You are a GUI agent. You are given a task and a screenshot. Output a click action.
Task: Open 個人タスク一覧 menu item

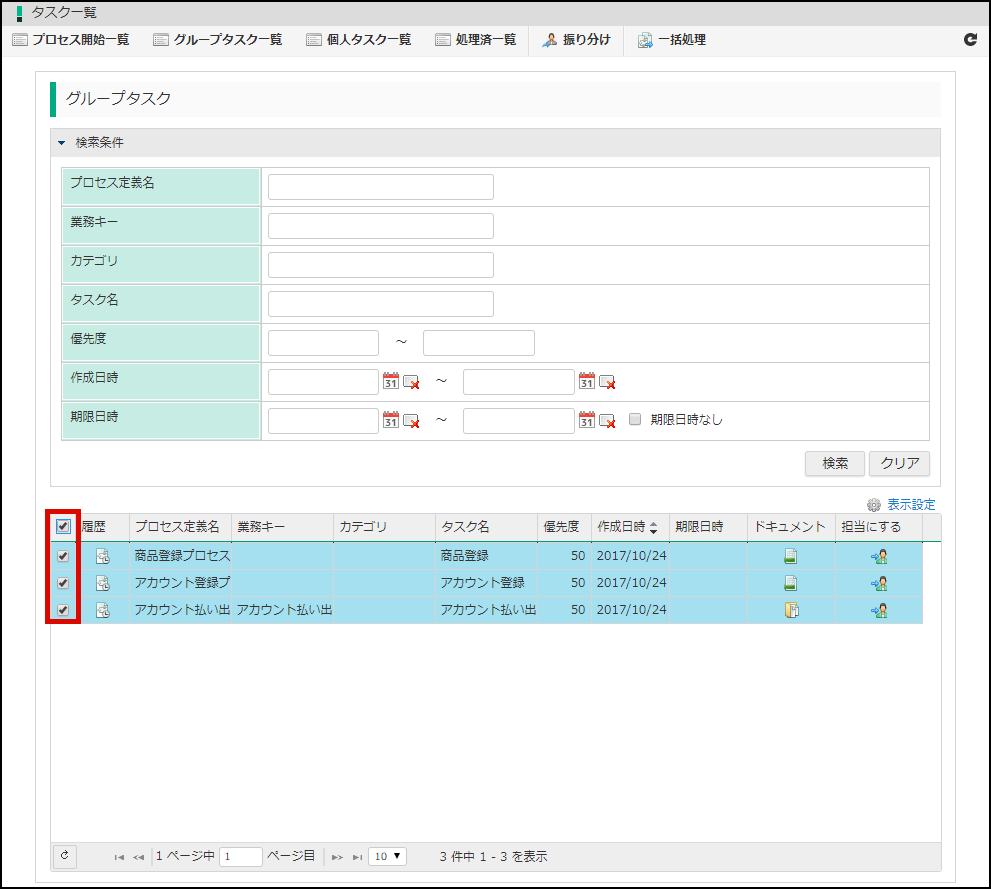[359, 40]
